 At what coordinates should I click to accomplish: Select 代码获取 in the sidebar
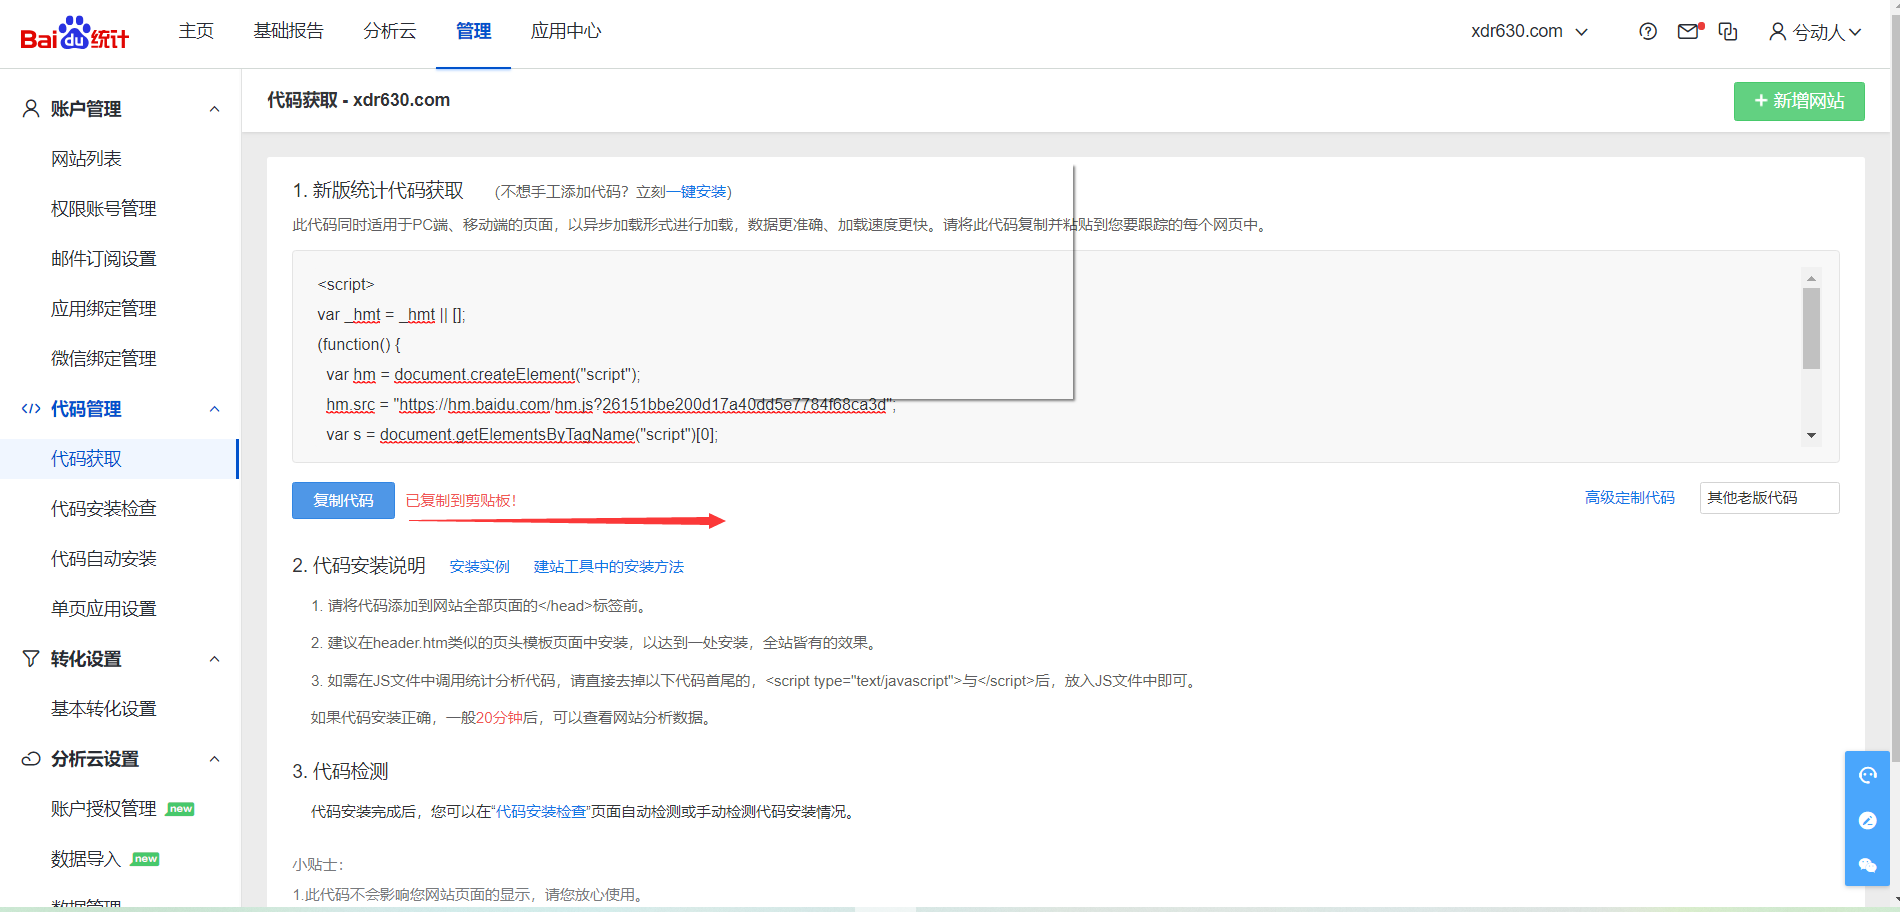(119, 458)
